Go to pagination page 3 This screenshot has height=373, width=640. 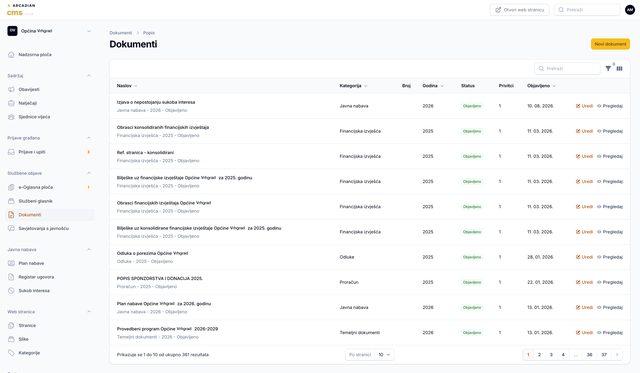[x=551, y=355]
